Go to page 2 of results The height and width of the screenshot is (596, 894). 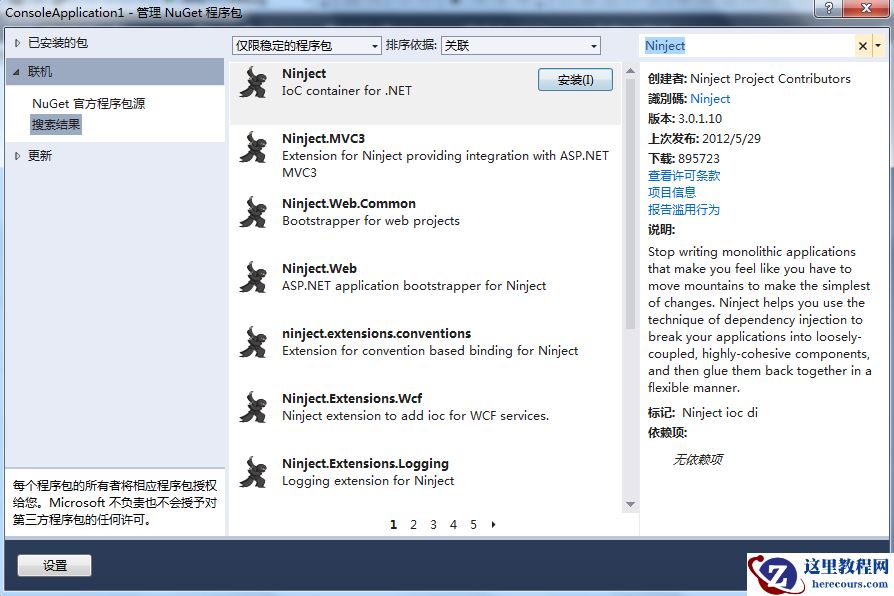[413, 525]
